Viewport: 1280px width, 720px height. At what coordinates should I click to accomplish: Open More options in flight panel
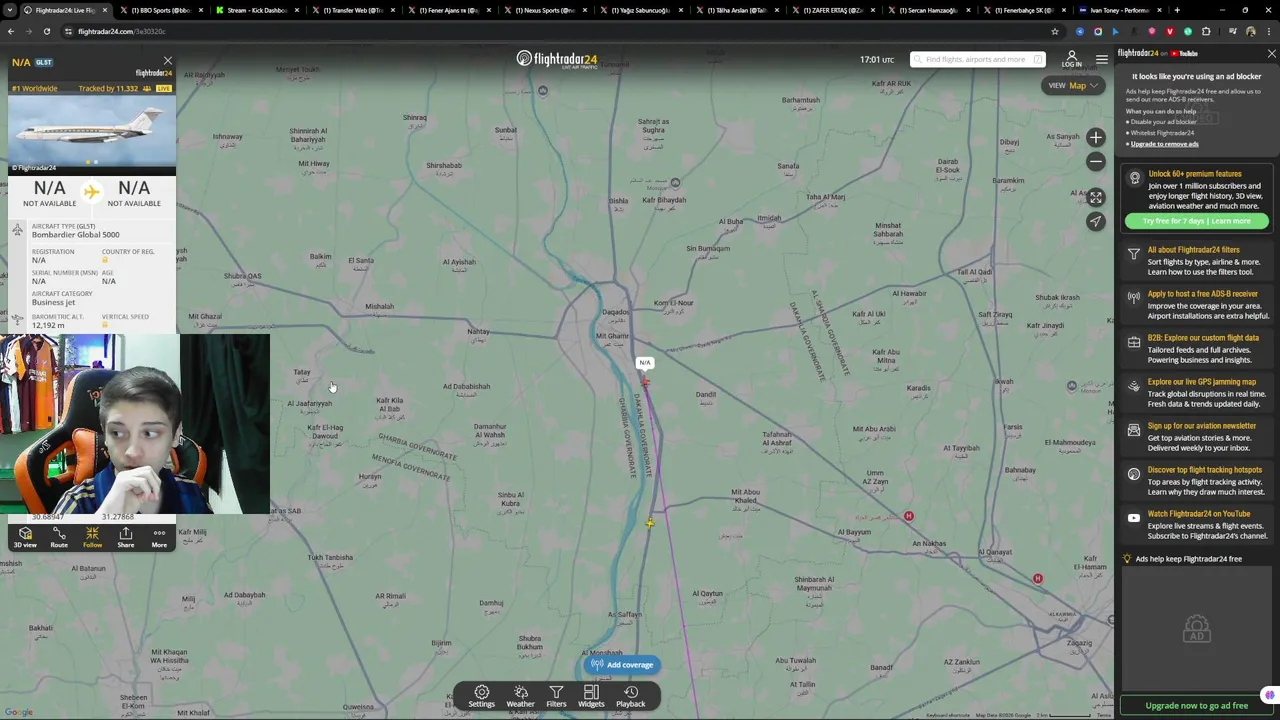[x=159, y=538]
